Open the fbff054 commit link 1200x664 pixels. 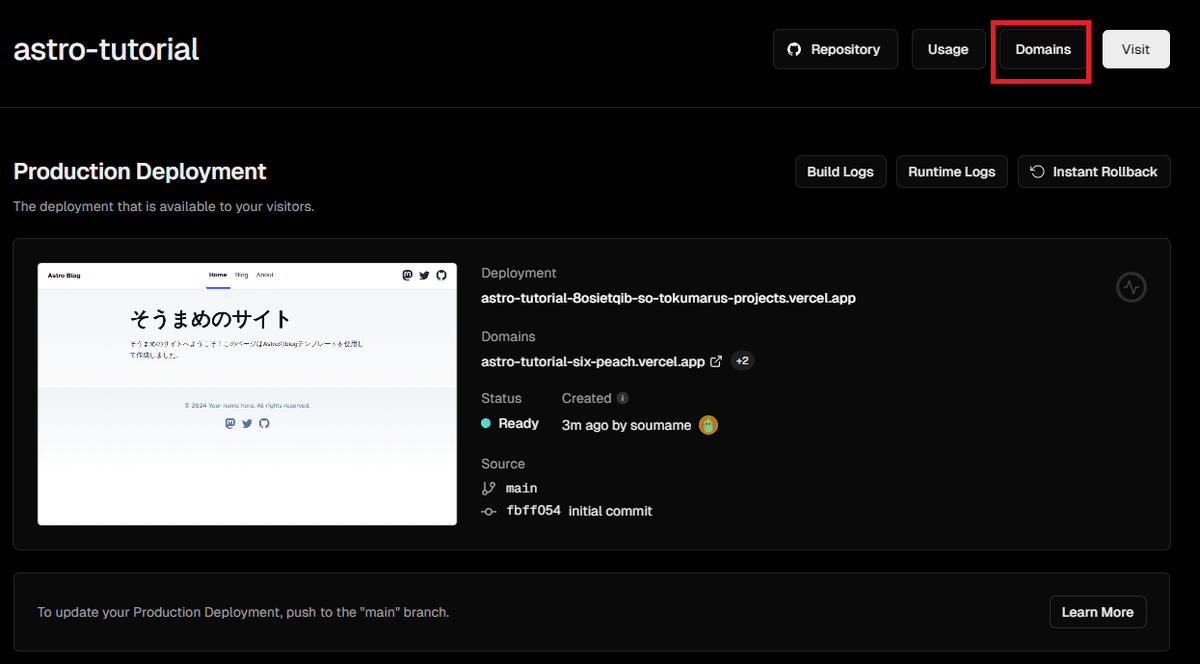pyautogui.click(x=533, y=511)
